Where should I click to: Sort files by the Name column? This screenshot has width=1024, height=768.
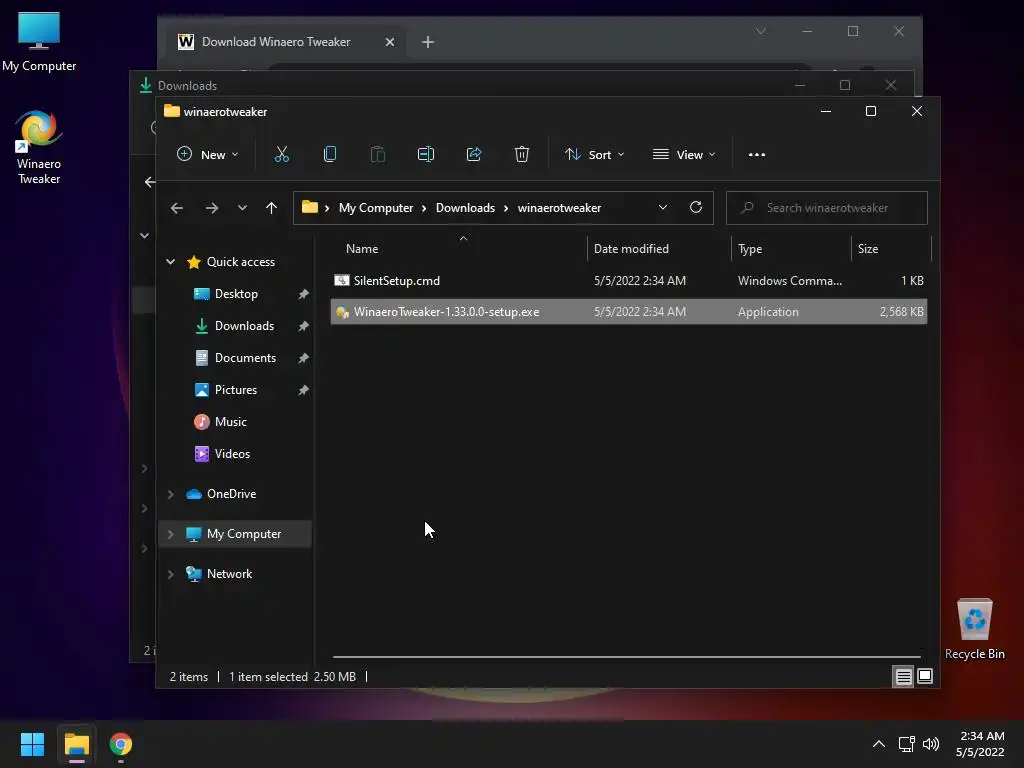click(362, 249)
